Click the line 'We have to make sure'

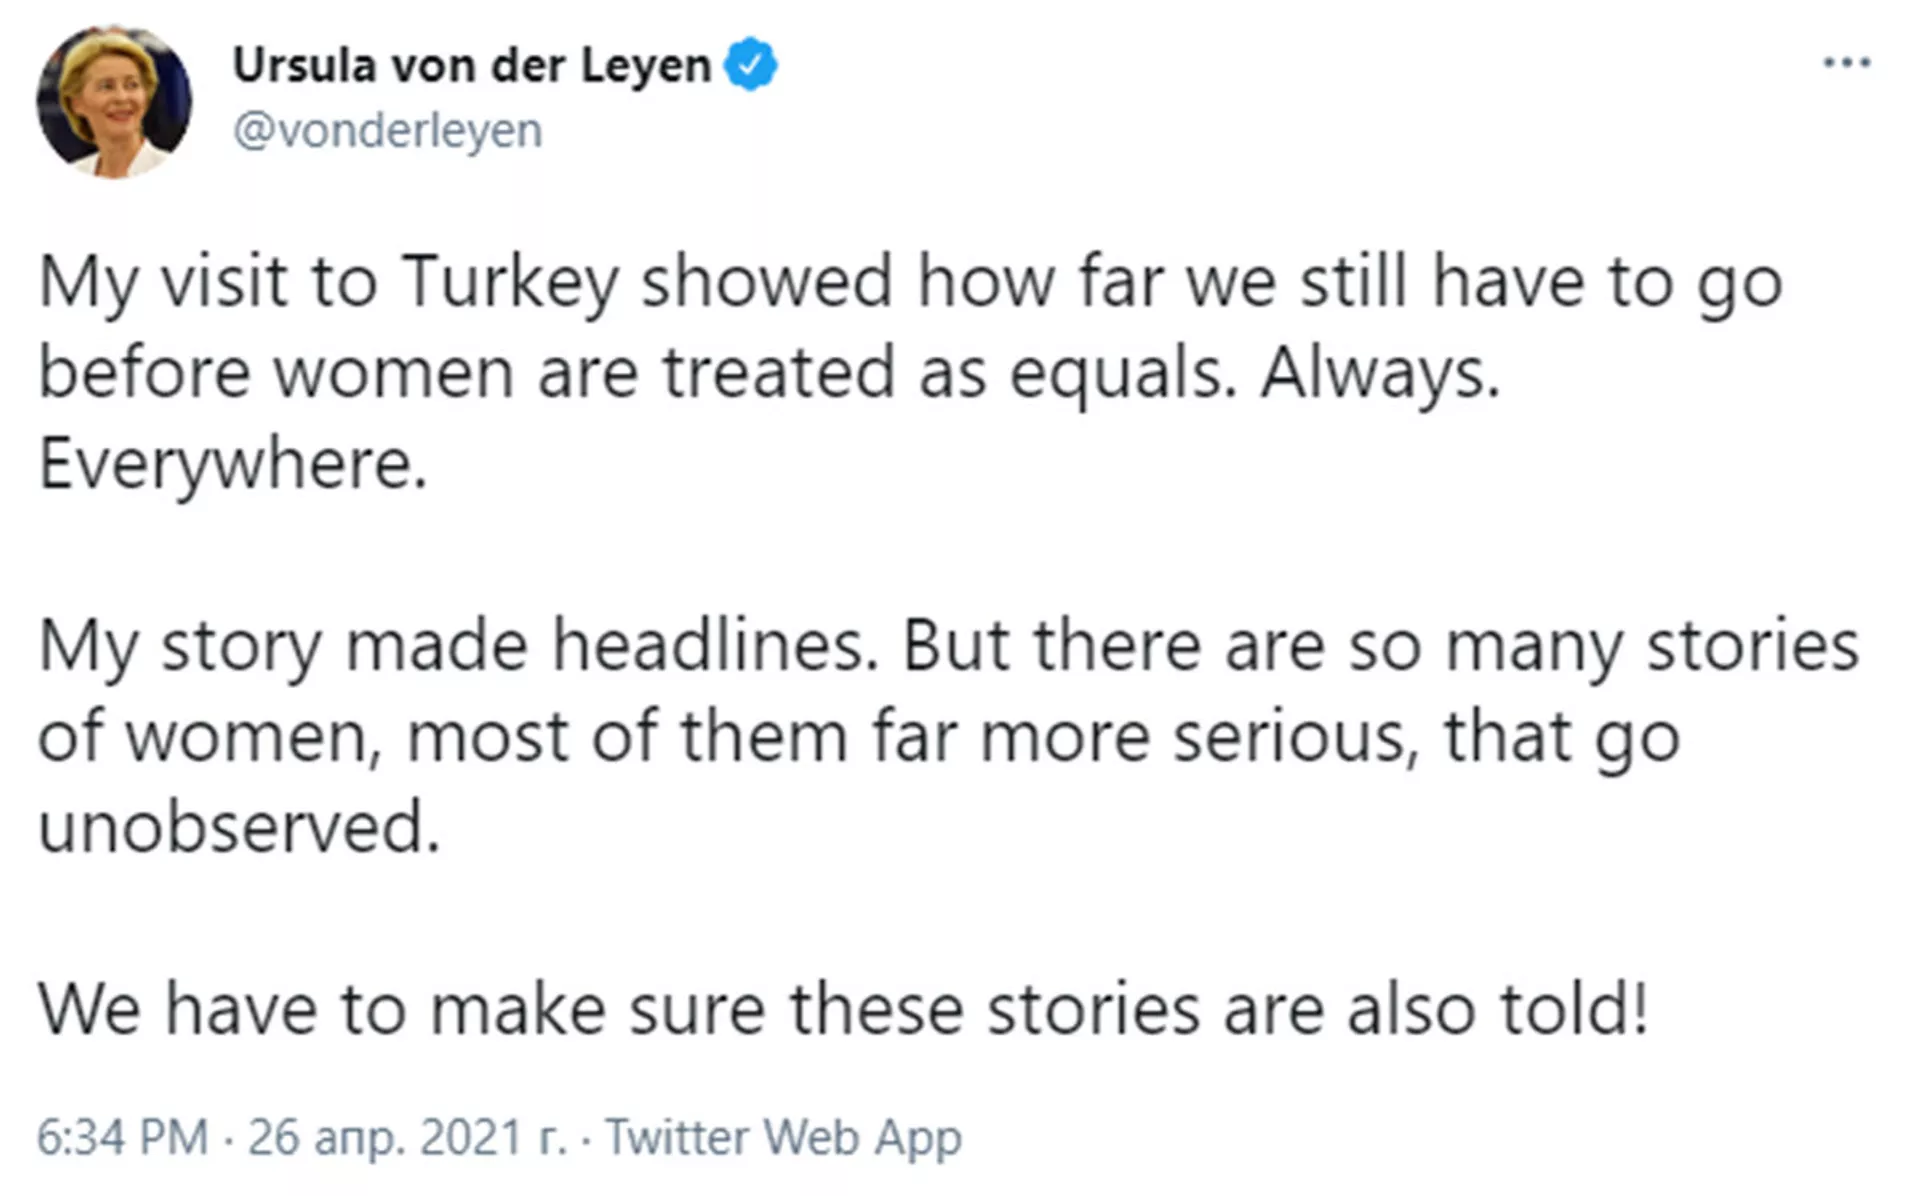(843, 1008)
